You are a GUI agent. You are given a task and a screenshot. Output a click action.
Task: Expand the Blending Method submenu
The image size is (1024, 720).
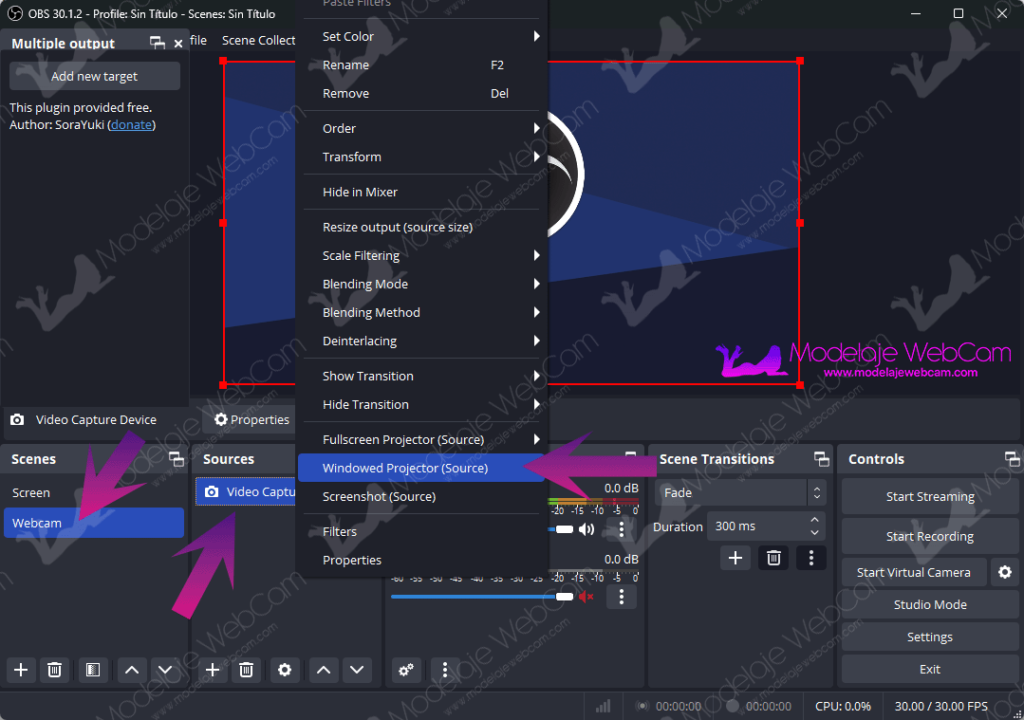pyautogui.click(x=422, y=312)
